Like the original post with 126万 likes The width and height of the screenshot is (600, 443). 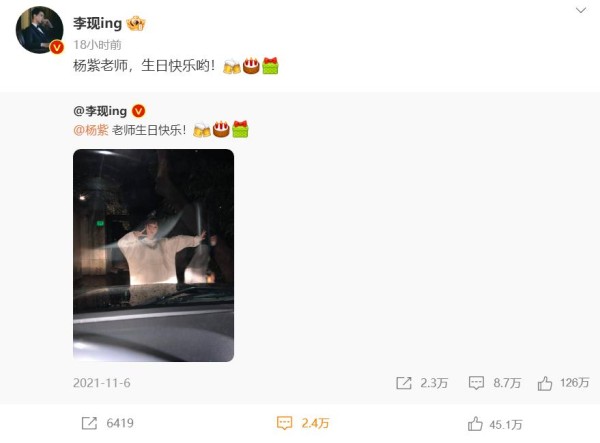pos(545,383)
